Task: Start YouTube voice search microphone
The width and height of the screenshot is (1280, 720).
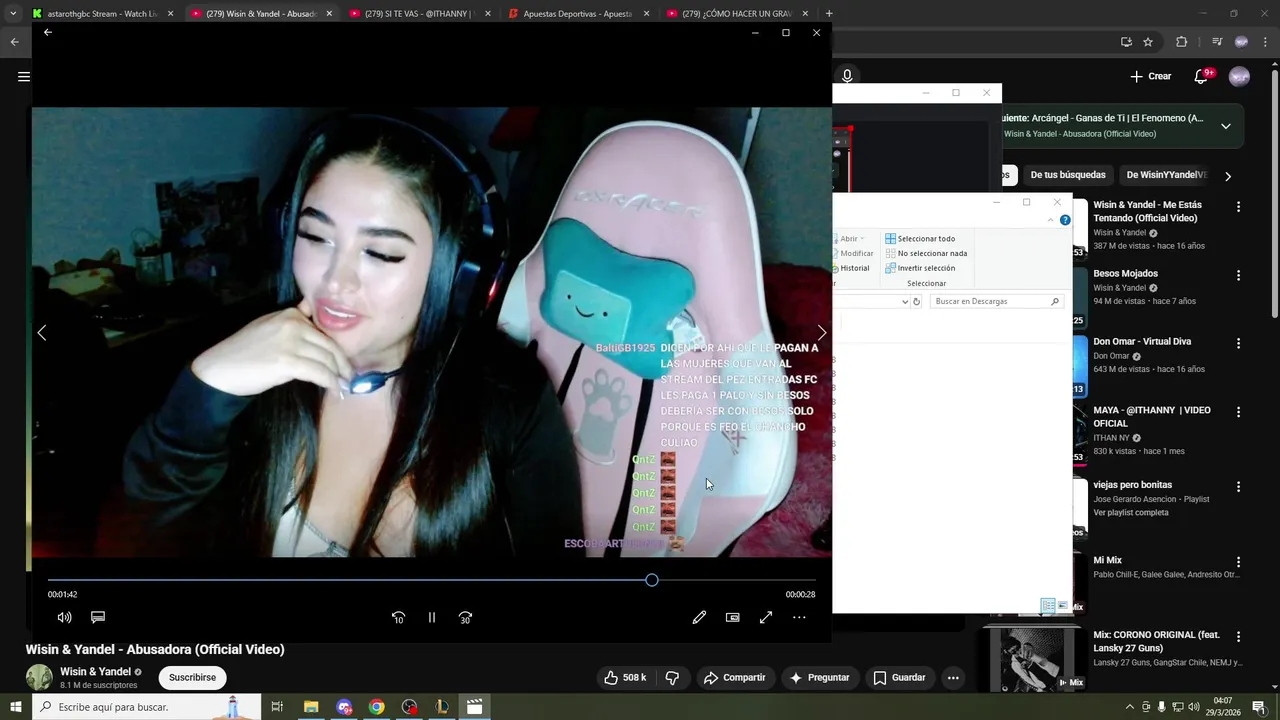Action: click(847, 76)
